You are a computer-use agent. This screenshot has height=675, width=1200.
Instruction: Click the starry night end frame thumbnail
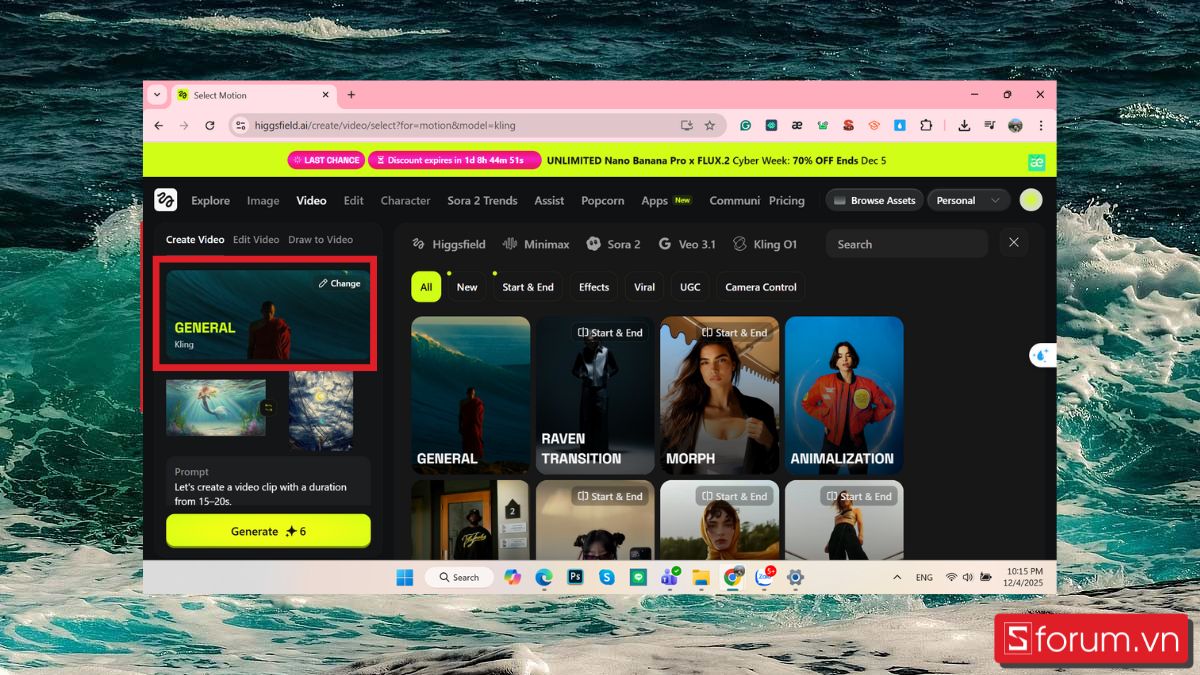(x=321, y=410)
